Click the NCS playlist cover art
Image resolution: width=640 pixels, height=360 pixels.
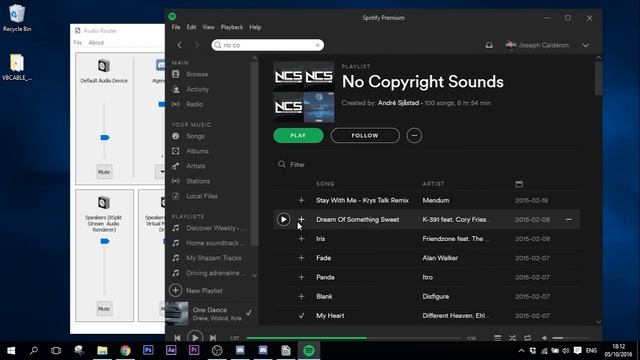point(304,92)
